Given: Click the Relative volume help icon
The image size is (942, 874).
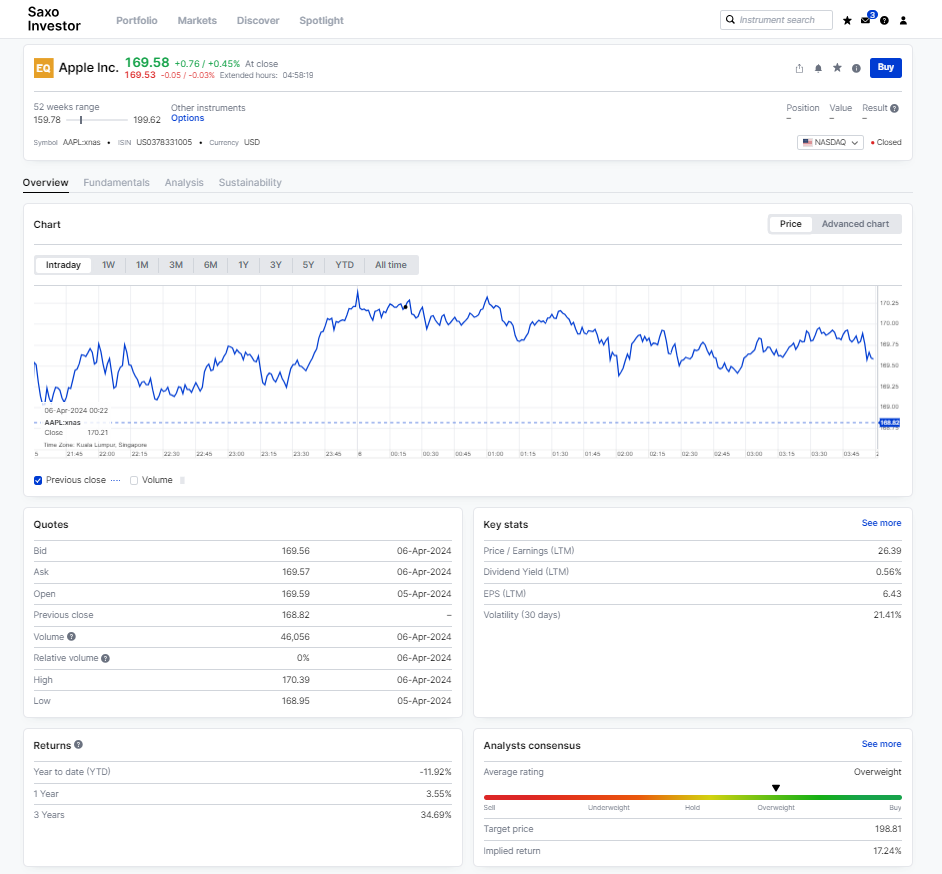Looking at the screenshot, I should point(105,658).
